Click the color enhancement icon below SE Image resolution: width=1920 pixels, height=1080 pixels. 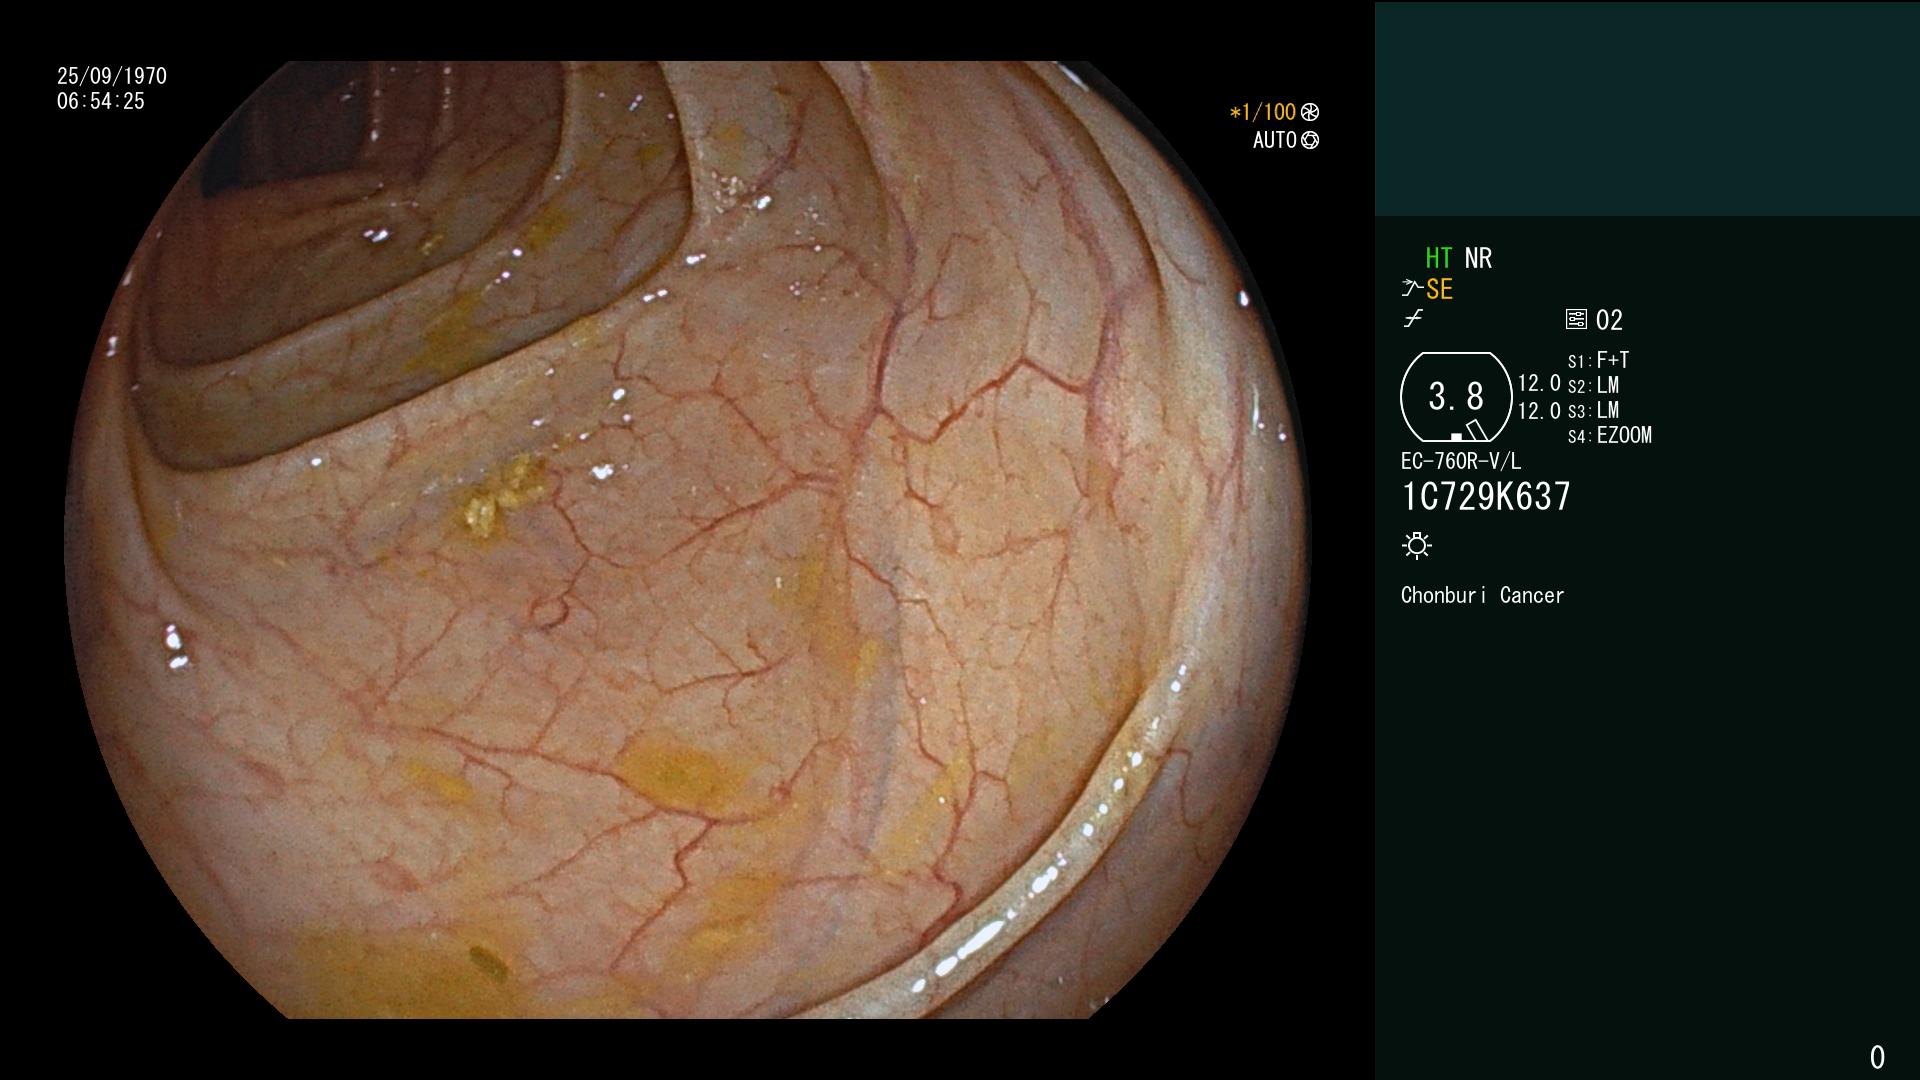pos(1413,319)
